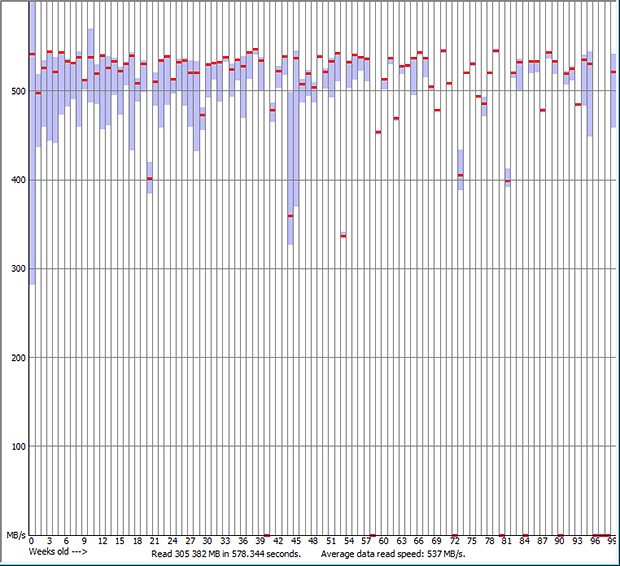Click the red marker near 405 at week 73
The image size is (620, 566).
pos(460,176)
